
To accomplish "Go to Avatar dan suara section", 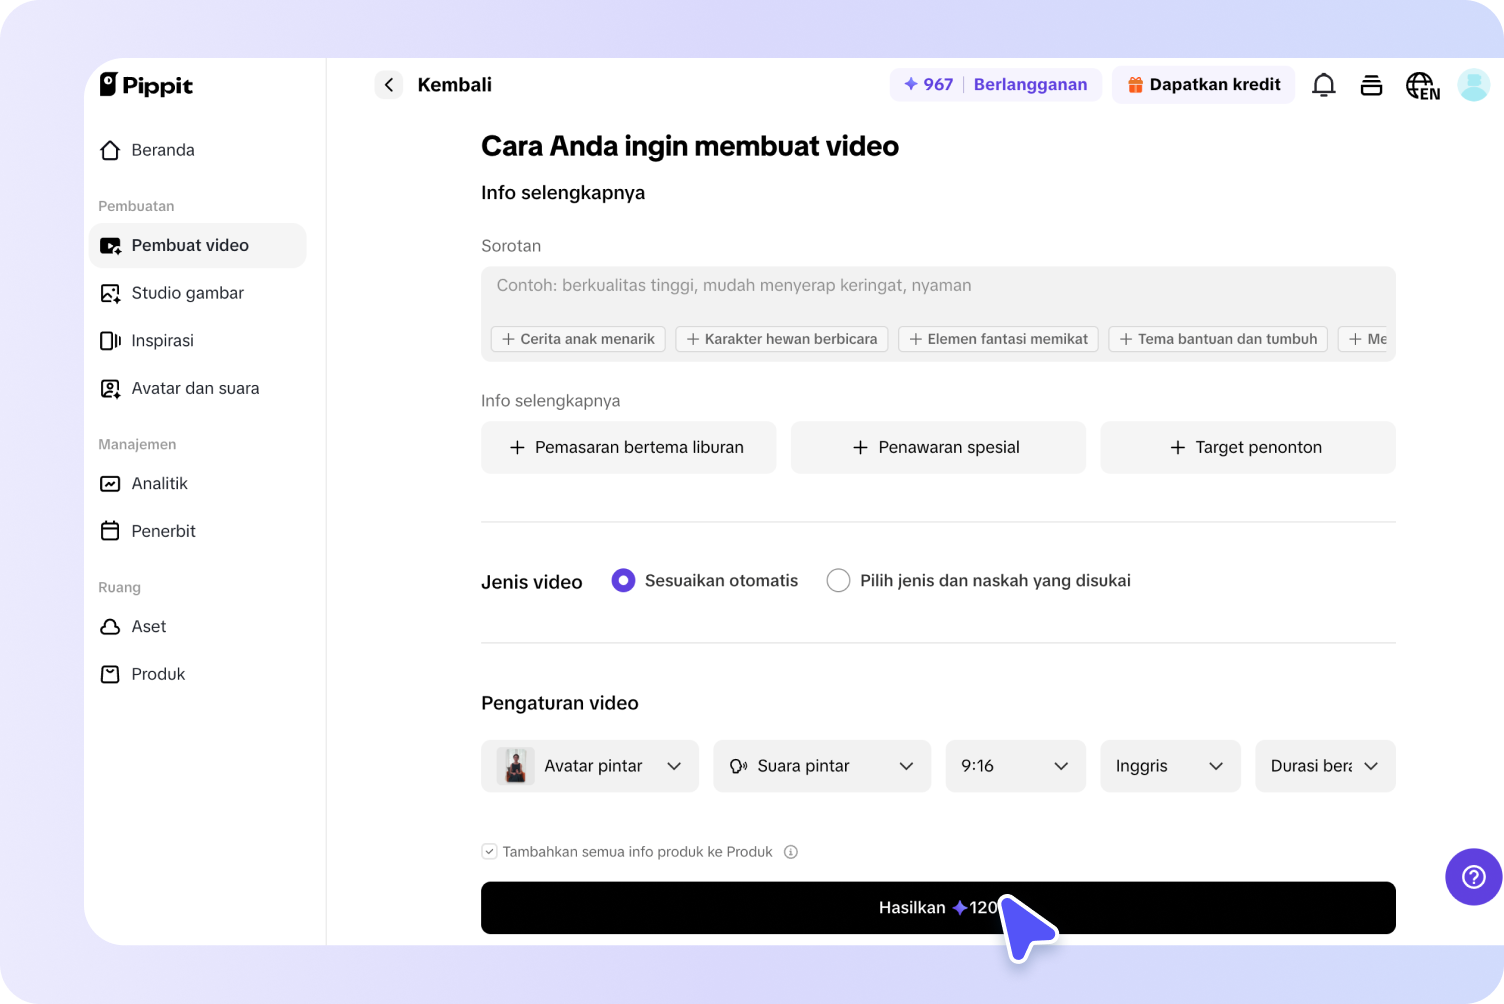I will tap(195, 388).
